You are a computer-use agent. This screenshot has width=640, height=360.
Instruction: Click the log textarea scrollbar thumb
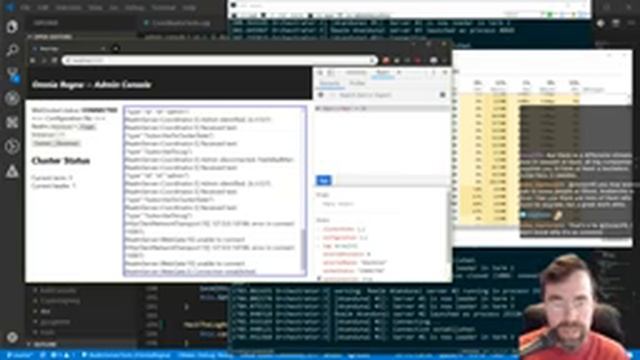303,249
